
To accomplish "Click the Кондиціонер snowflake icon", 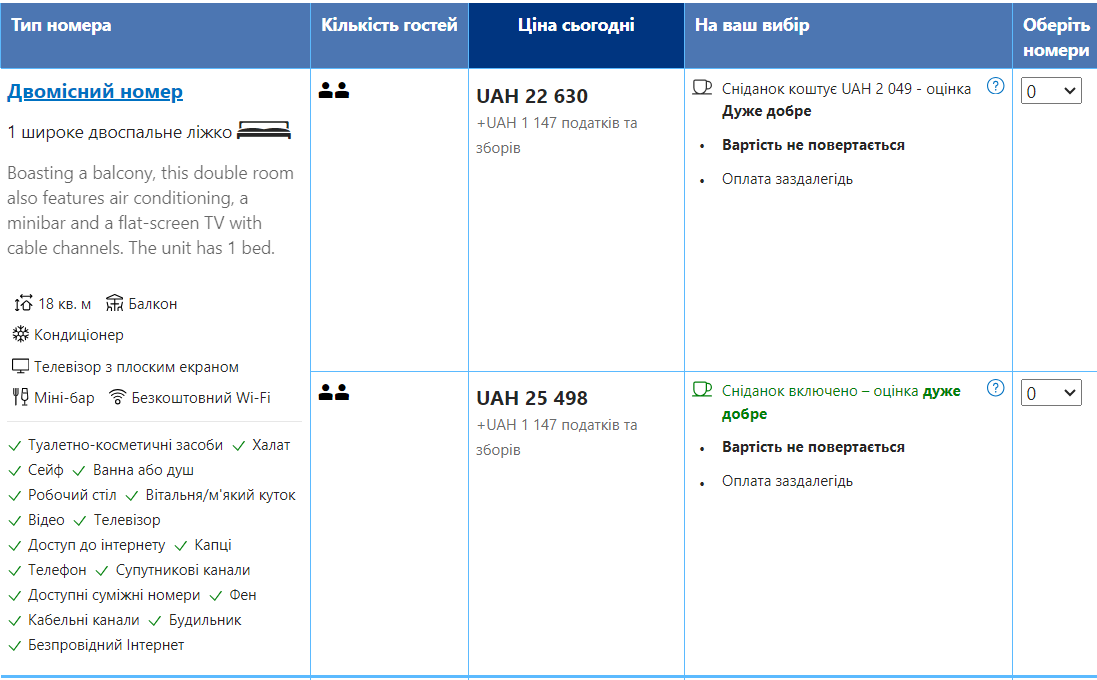I will click(x=20, y=334).
